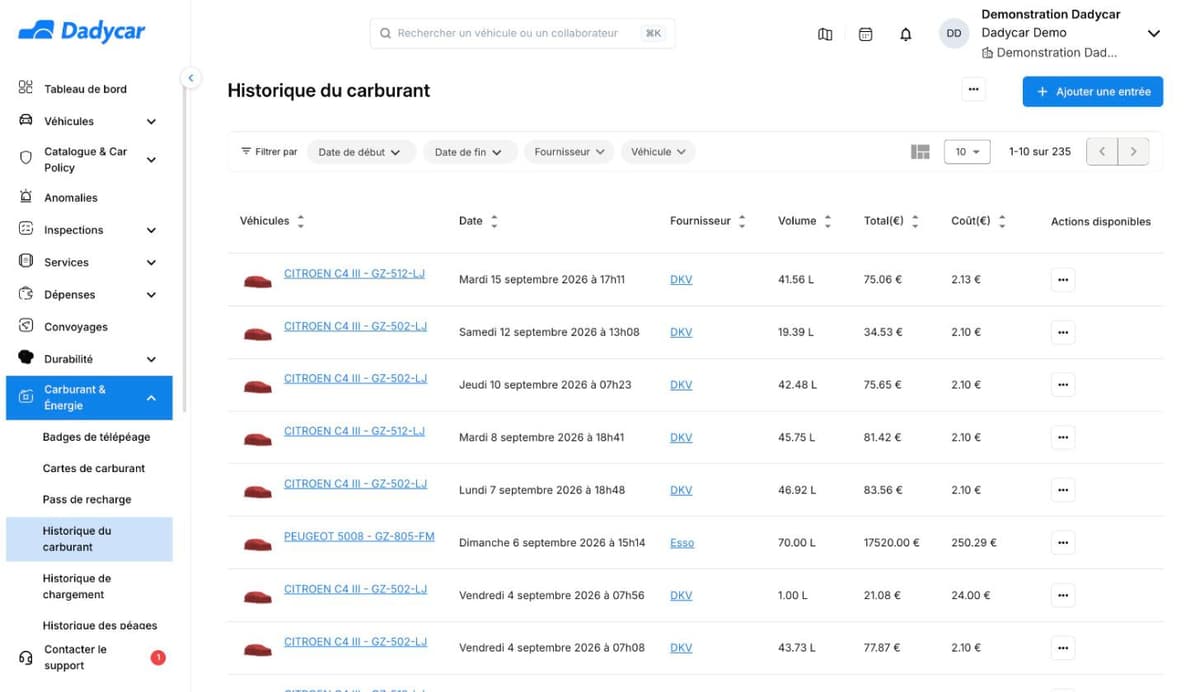The image size is (1200, 692).
Task: Sort by the Coût(€) column
Action: click(x=1002, y=222)
